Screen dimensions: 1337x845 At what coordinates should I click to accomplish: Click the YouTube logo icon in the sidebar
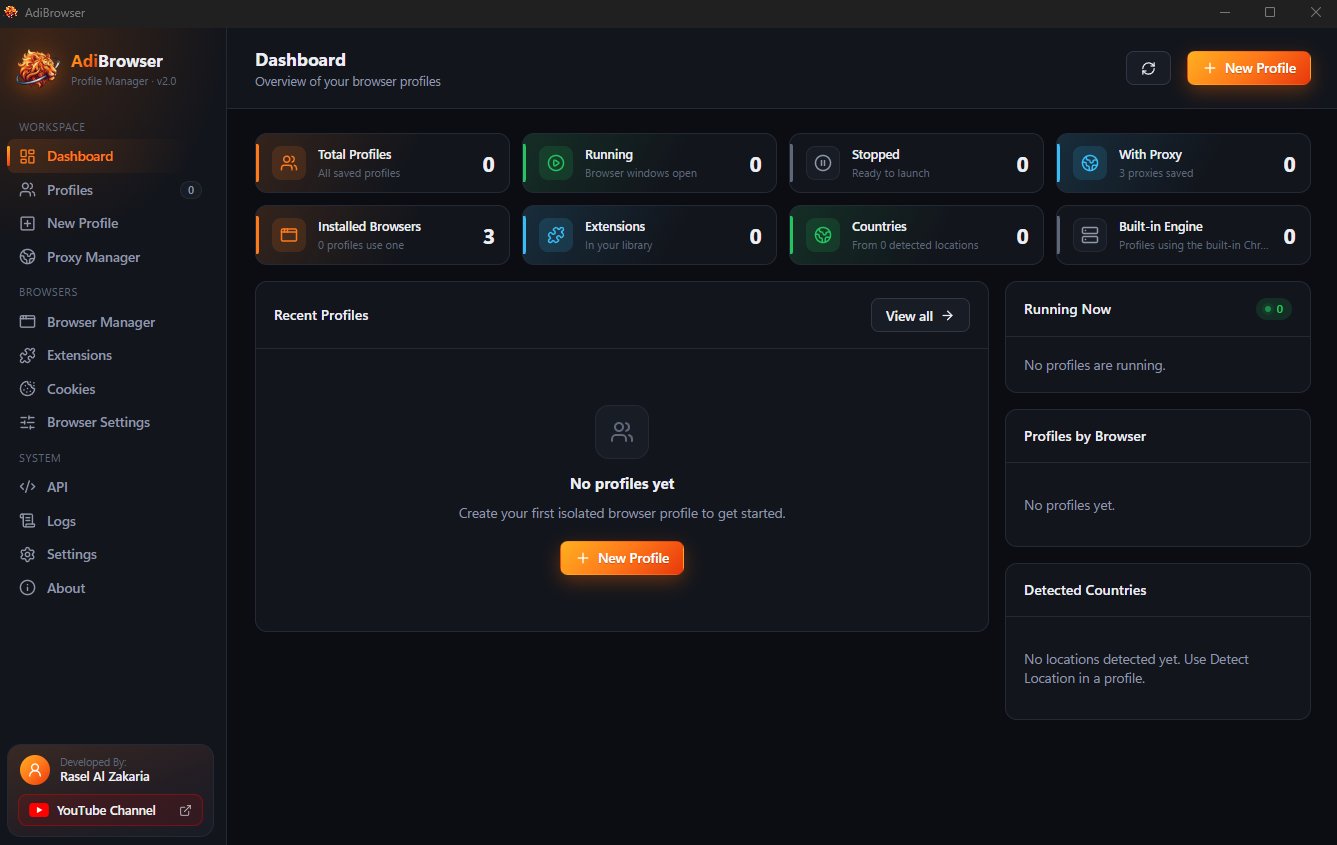pos(39,810)
